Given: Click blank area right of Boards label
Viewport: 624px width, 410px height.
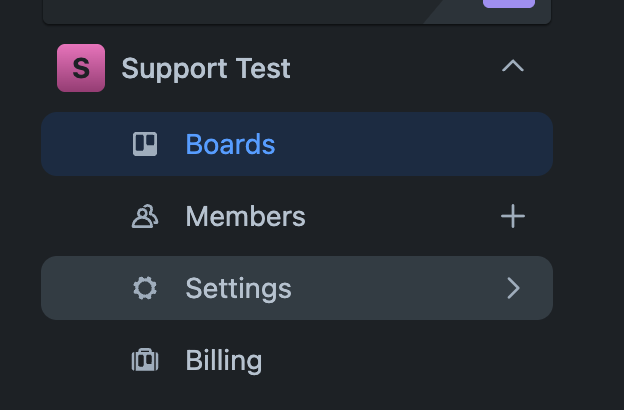Looking at the screenshot, I should click(x=410, y=144).
